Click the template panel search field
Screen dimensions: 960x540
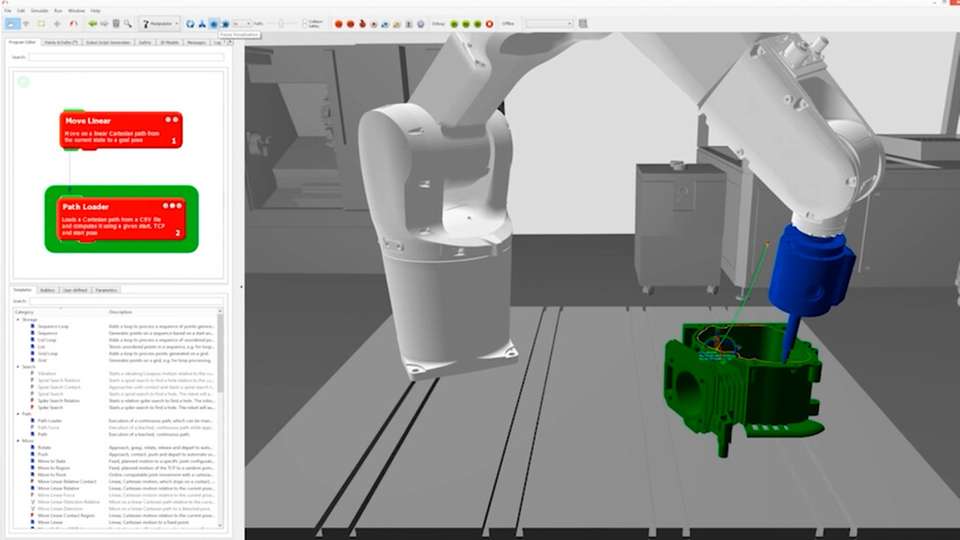[x=126, y=301]
